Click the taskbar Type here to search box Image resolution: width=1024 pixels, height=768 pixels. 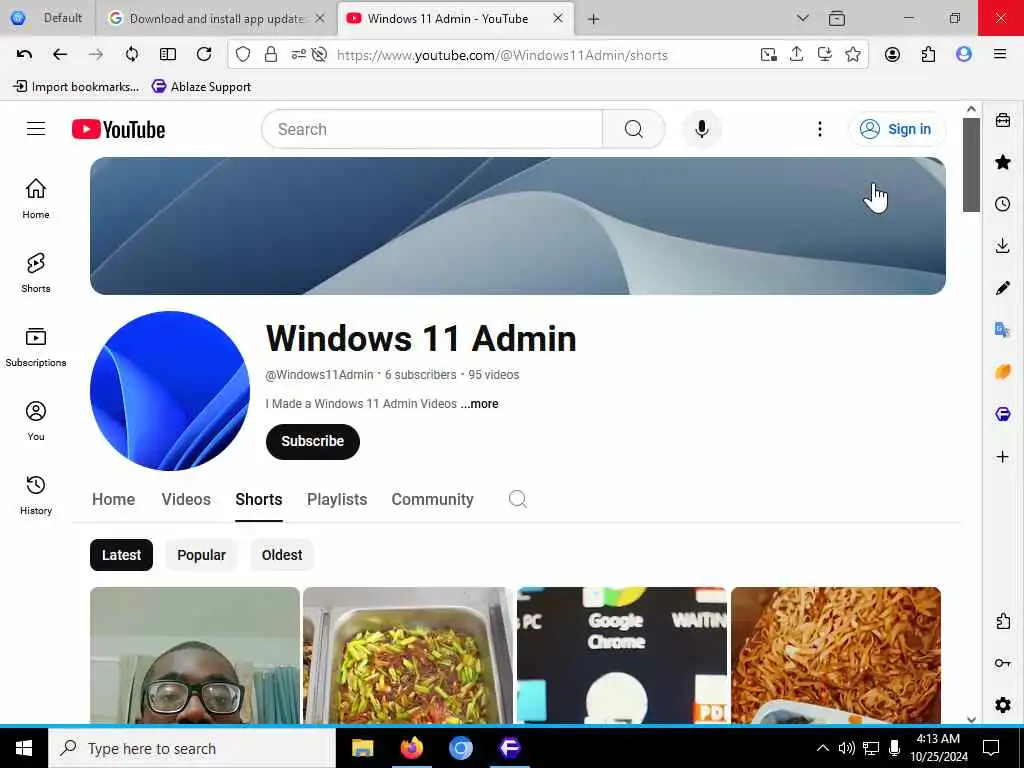192,748
